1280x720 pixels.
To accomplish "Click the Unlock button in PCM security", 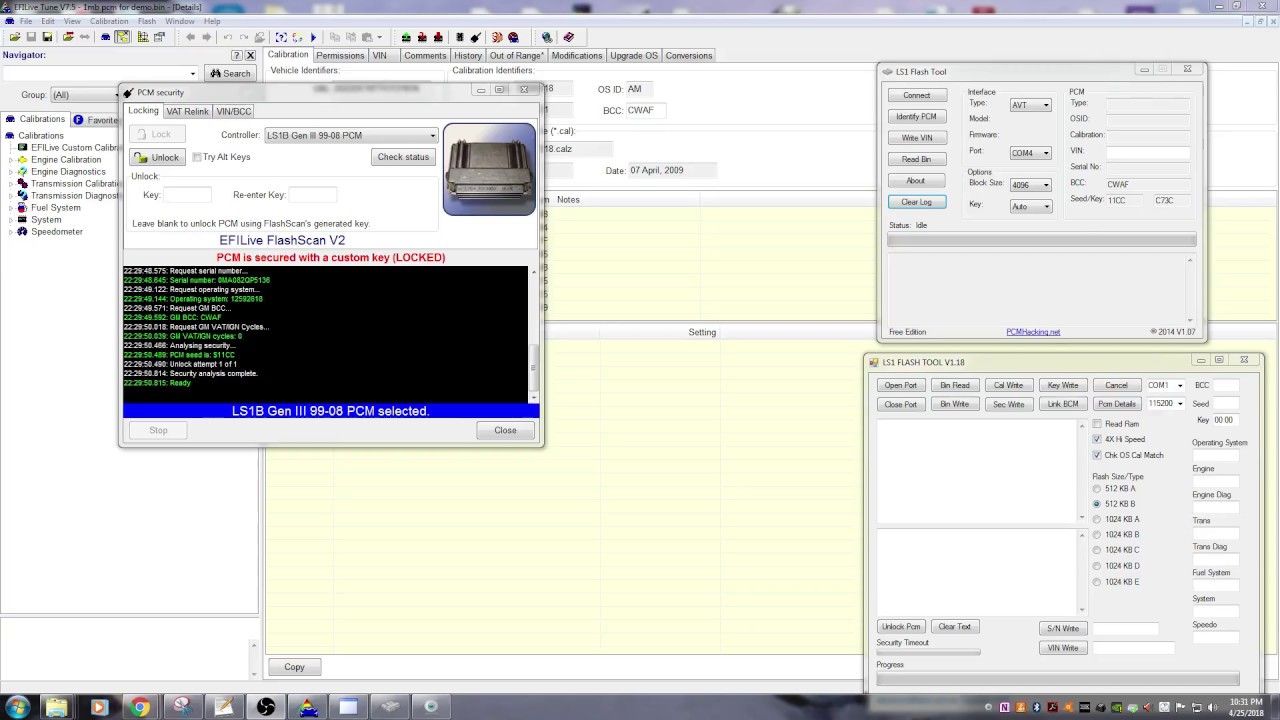I will tap(157, 157).
